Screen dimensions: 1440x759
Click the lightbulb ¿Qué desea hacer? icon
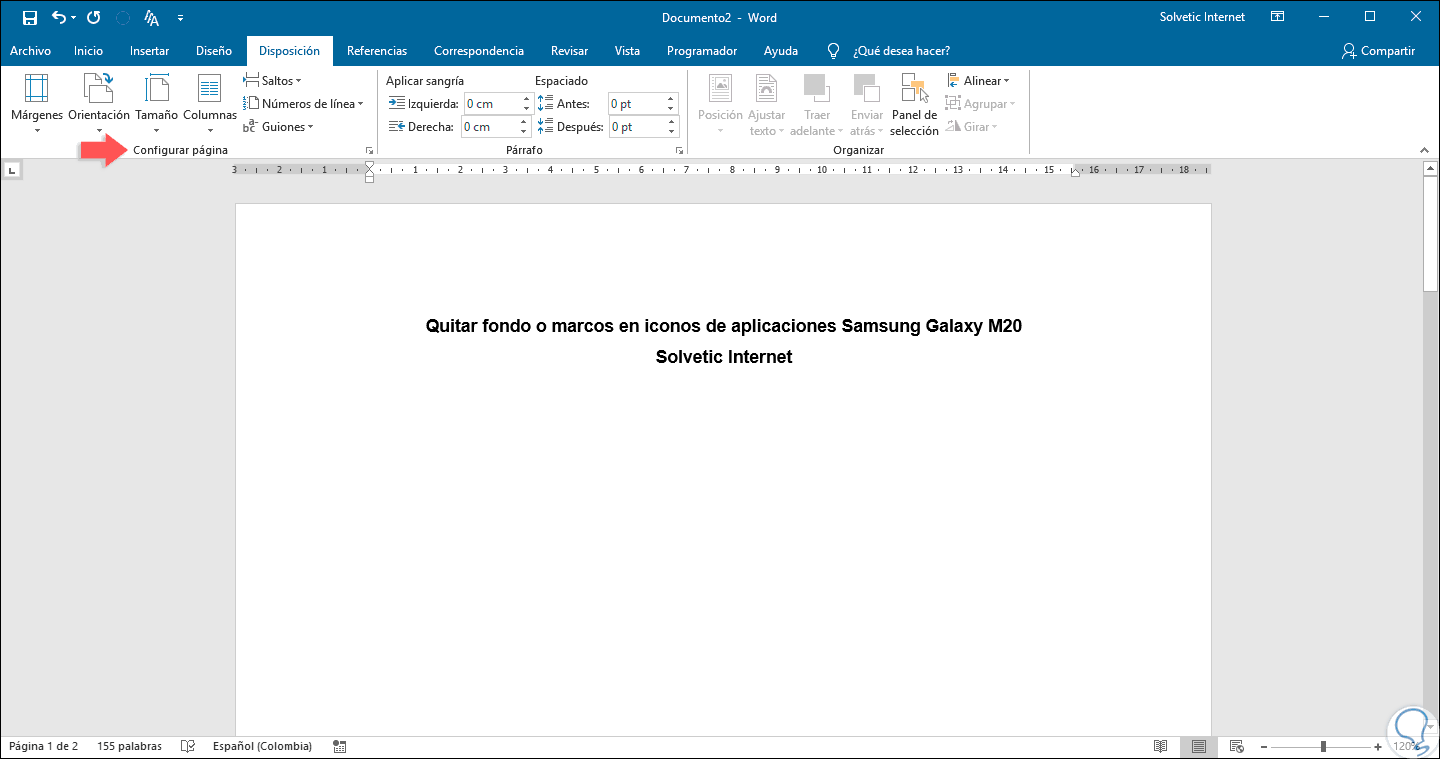pyautogui.click(x=833, y=51)
